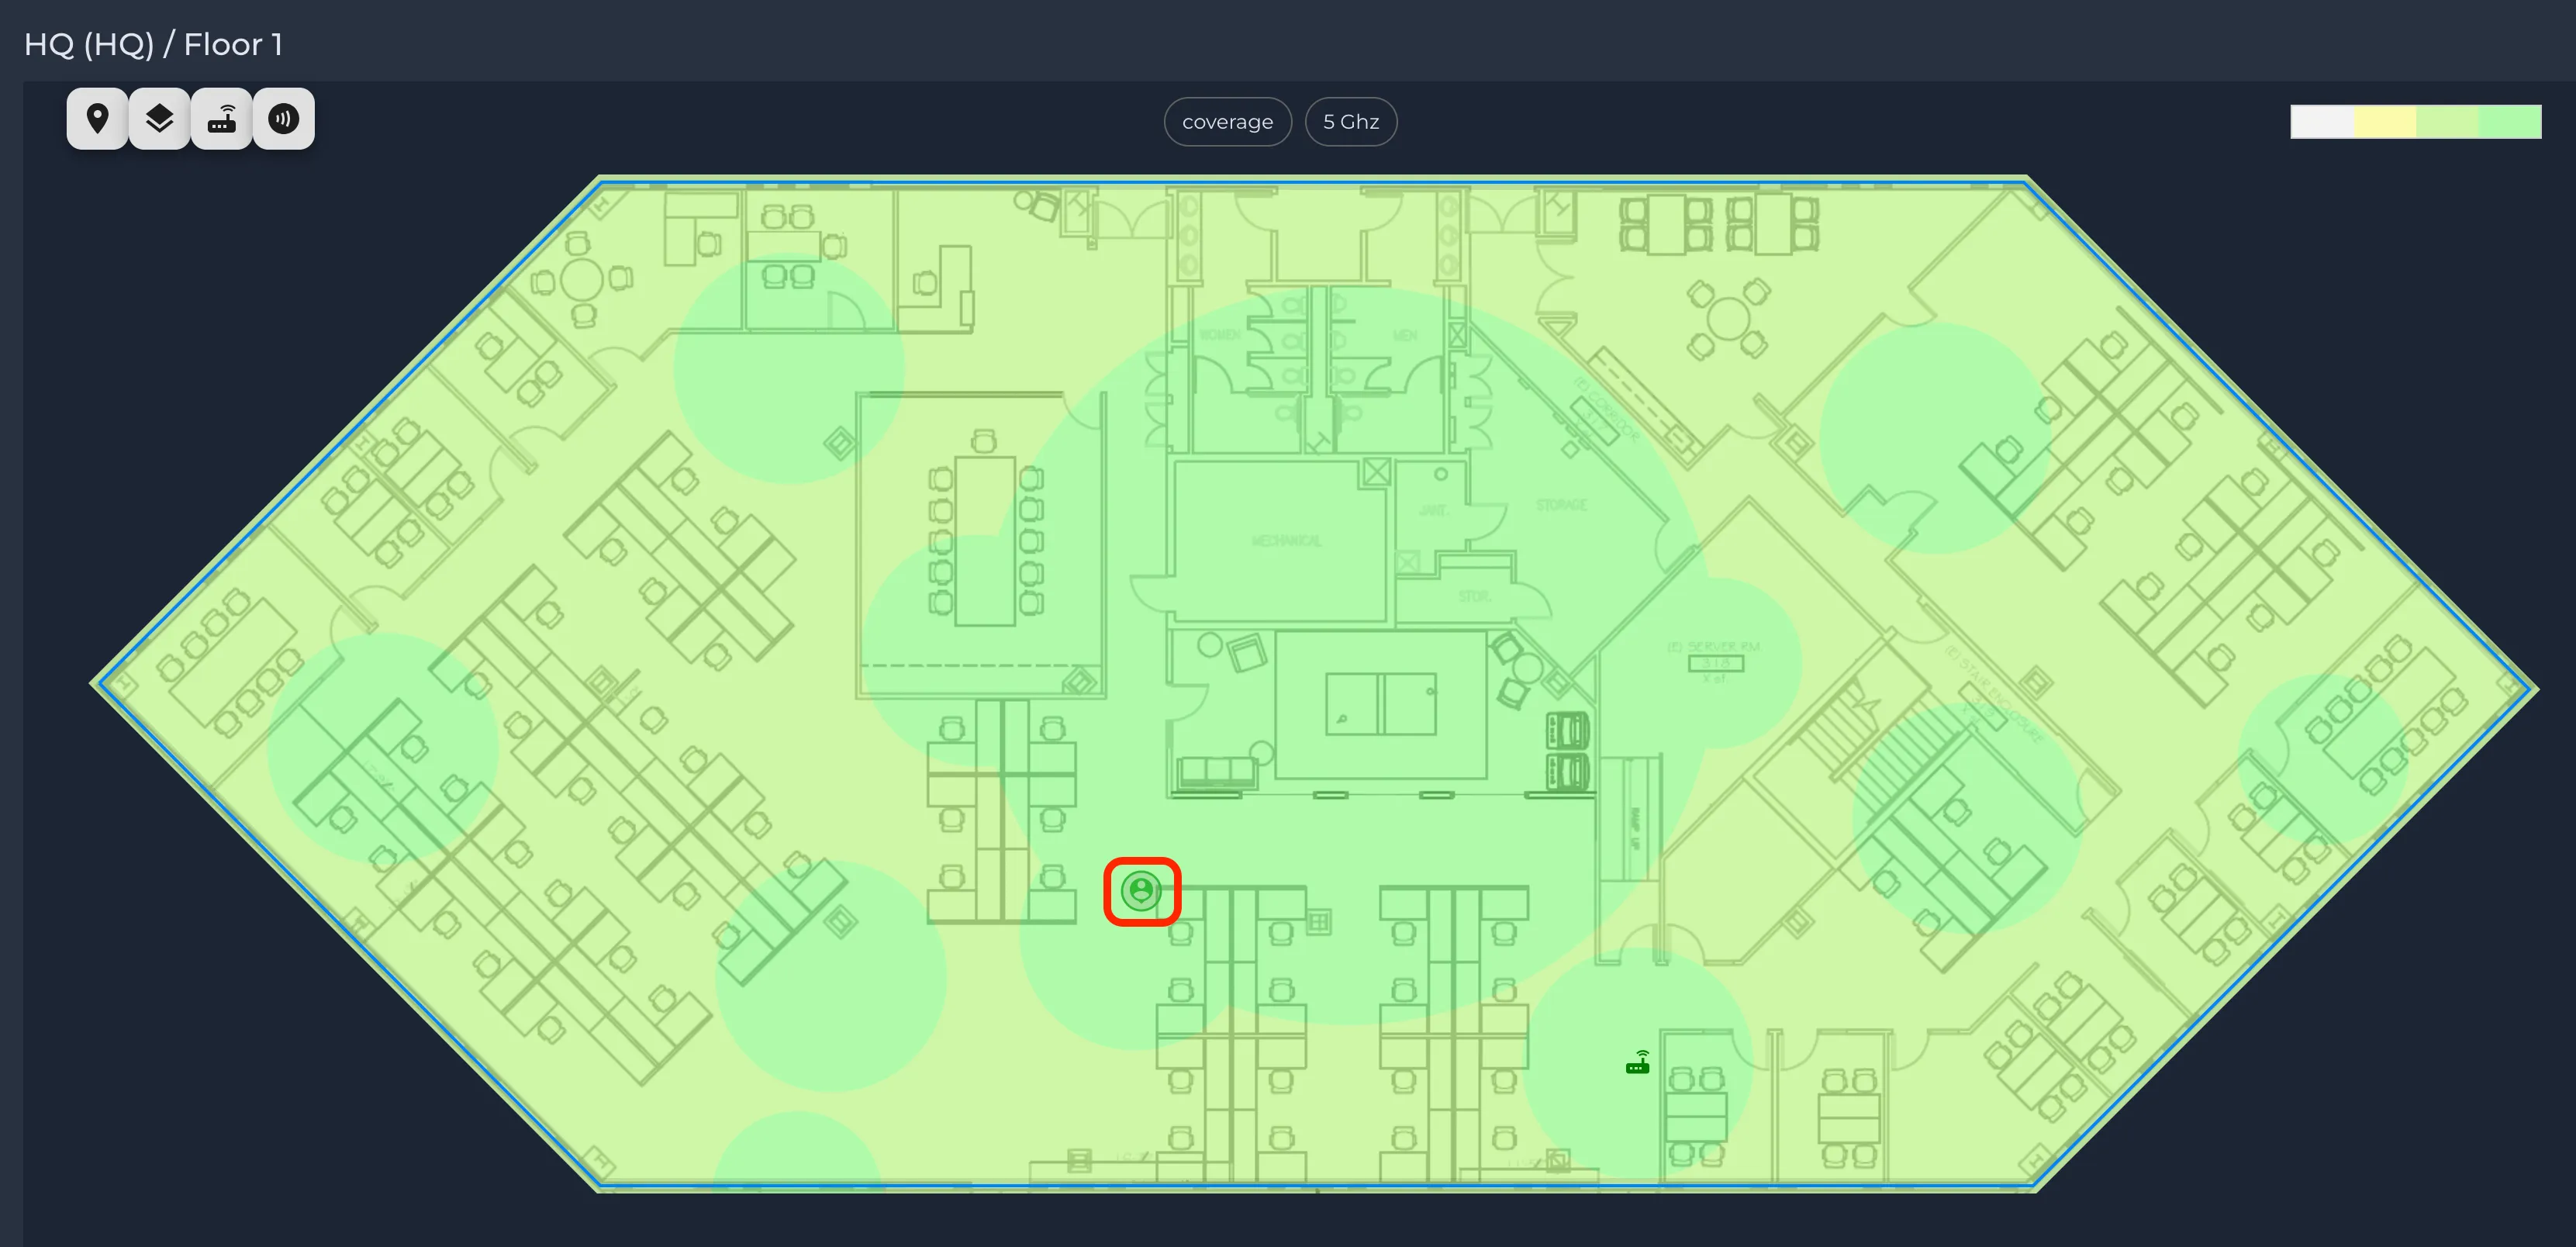The width and height of the screenshot is (2576, 1247).
Task: Click the bright green end segment of the coverage legend
Action: [2510, 122]
